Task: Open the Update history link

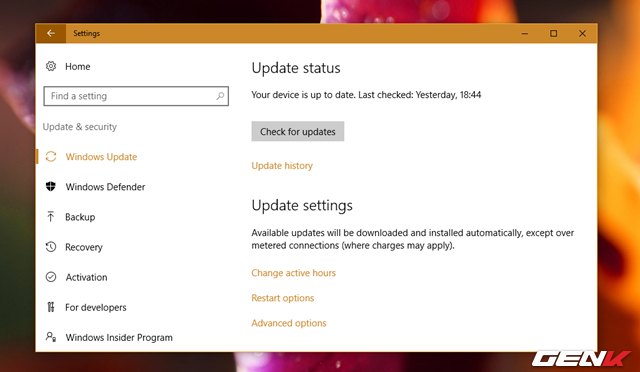Action: [282, 166]
